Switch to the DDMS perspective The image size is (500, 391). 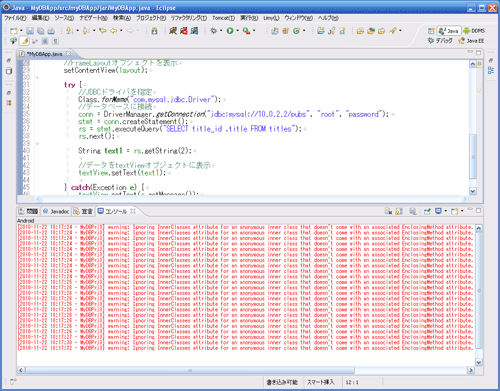point(474,31)
